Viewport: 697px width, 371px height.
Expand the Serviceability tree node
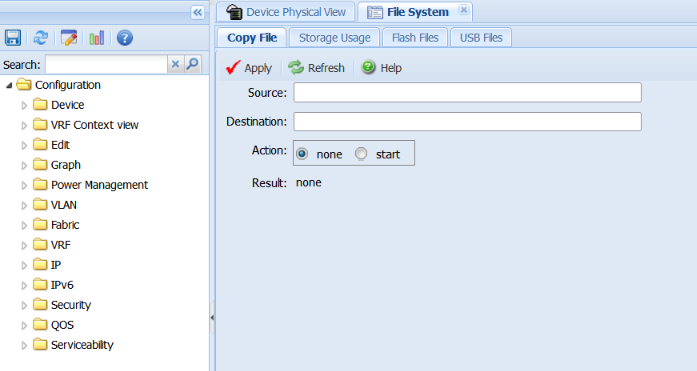(x=24, y=345)
